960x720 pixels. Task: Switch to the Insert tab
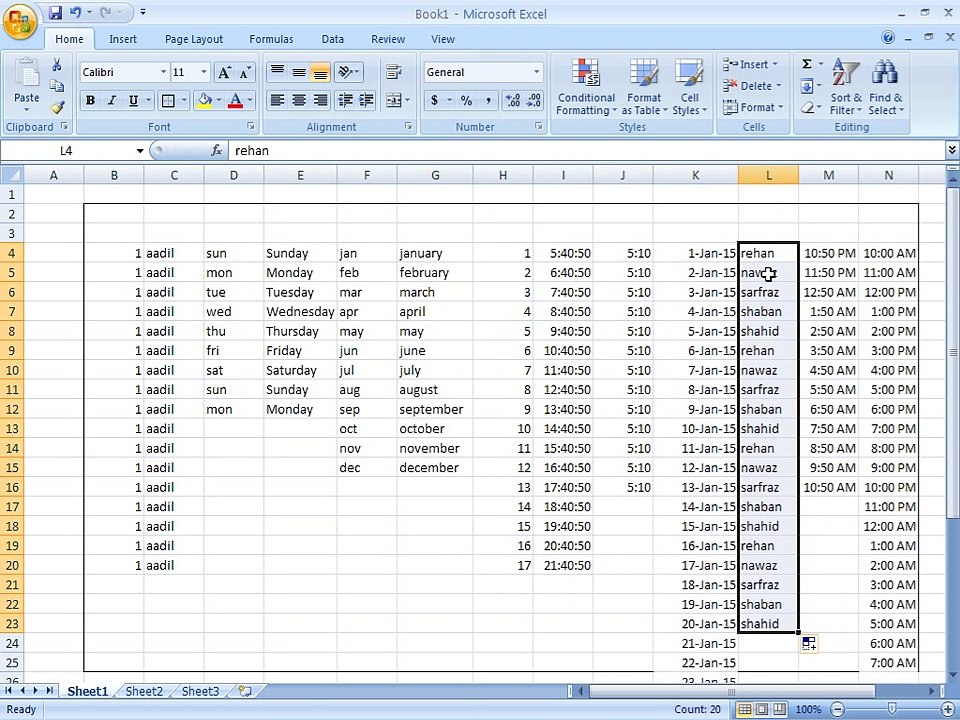pyautogui.click(x=122, y=39)
